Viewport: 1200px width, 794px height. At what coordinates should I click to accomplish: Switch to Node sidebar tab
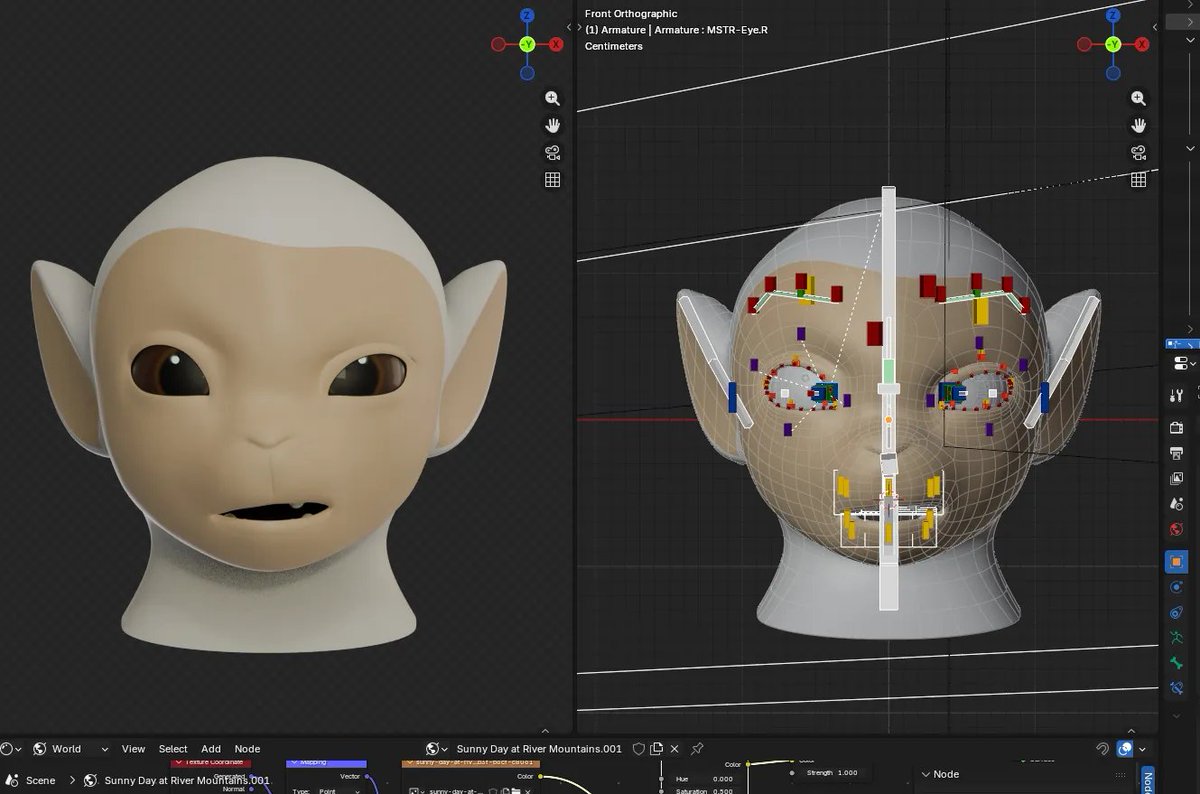click(x=1148, y=780)
